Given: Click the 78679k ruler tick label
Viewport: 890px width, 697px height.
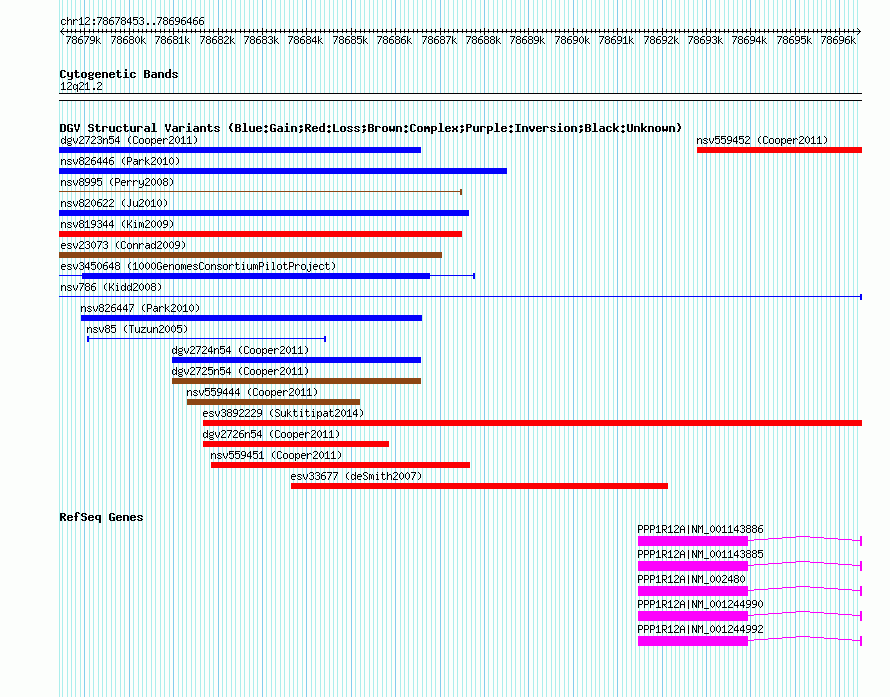Looking at the screenshot, I should point(83,40).
